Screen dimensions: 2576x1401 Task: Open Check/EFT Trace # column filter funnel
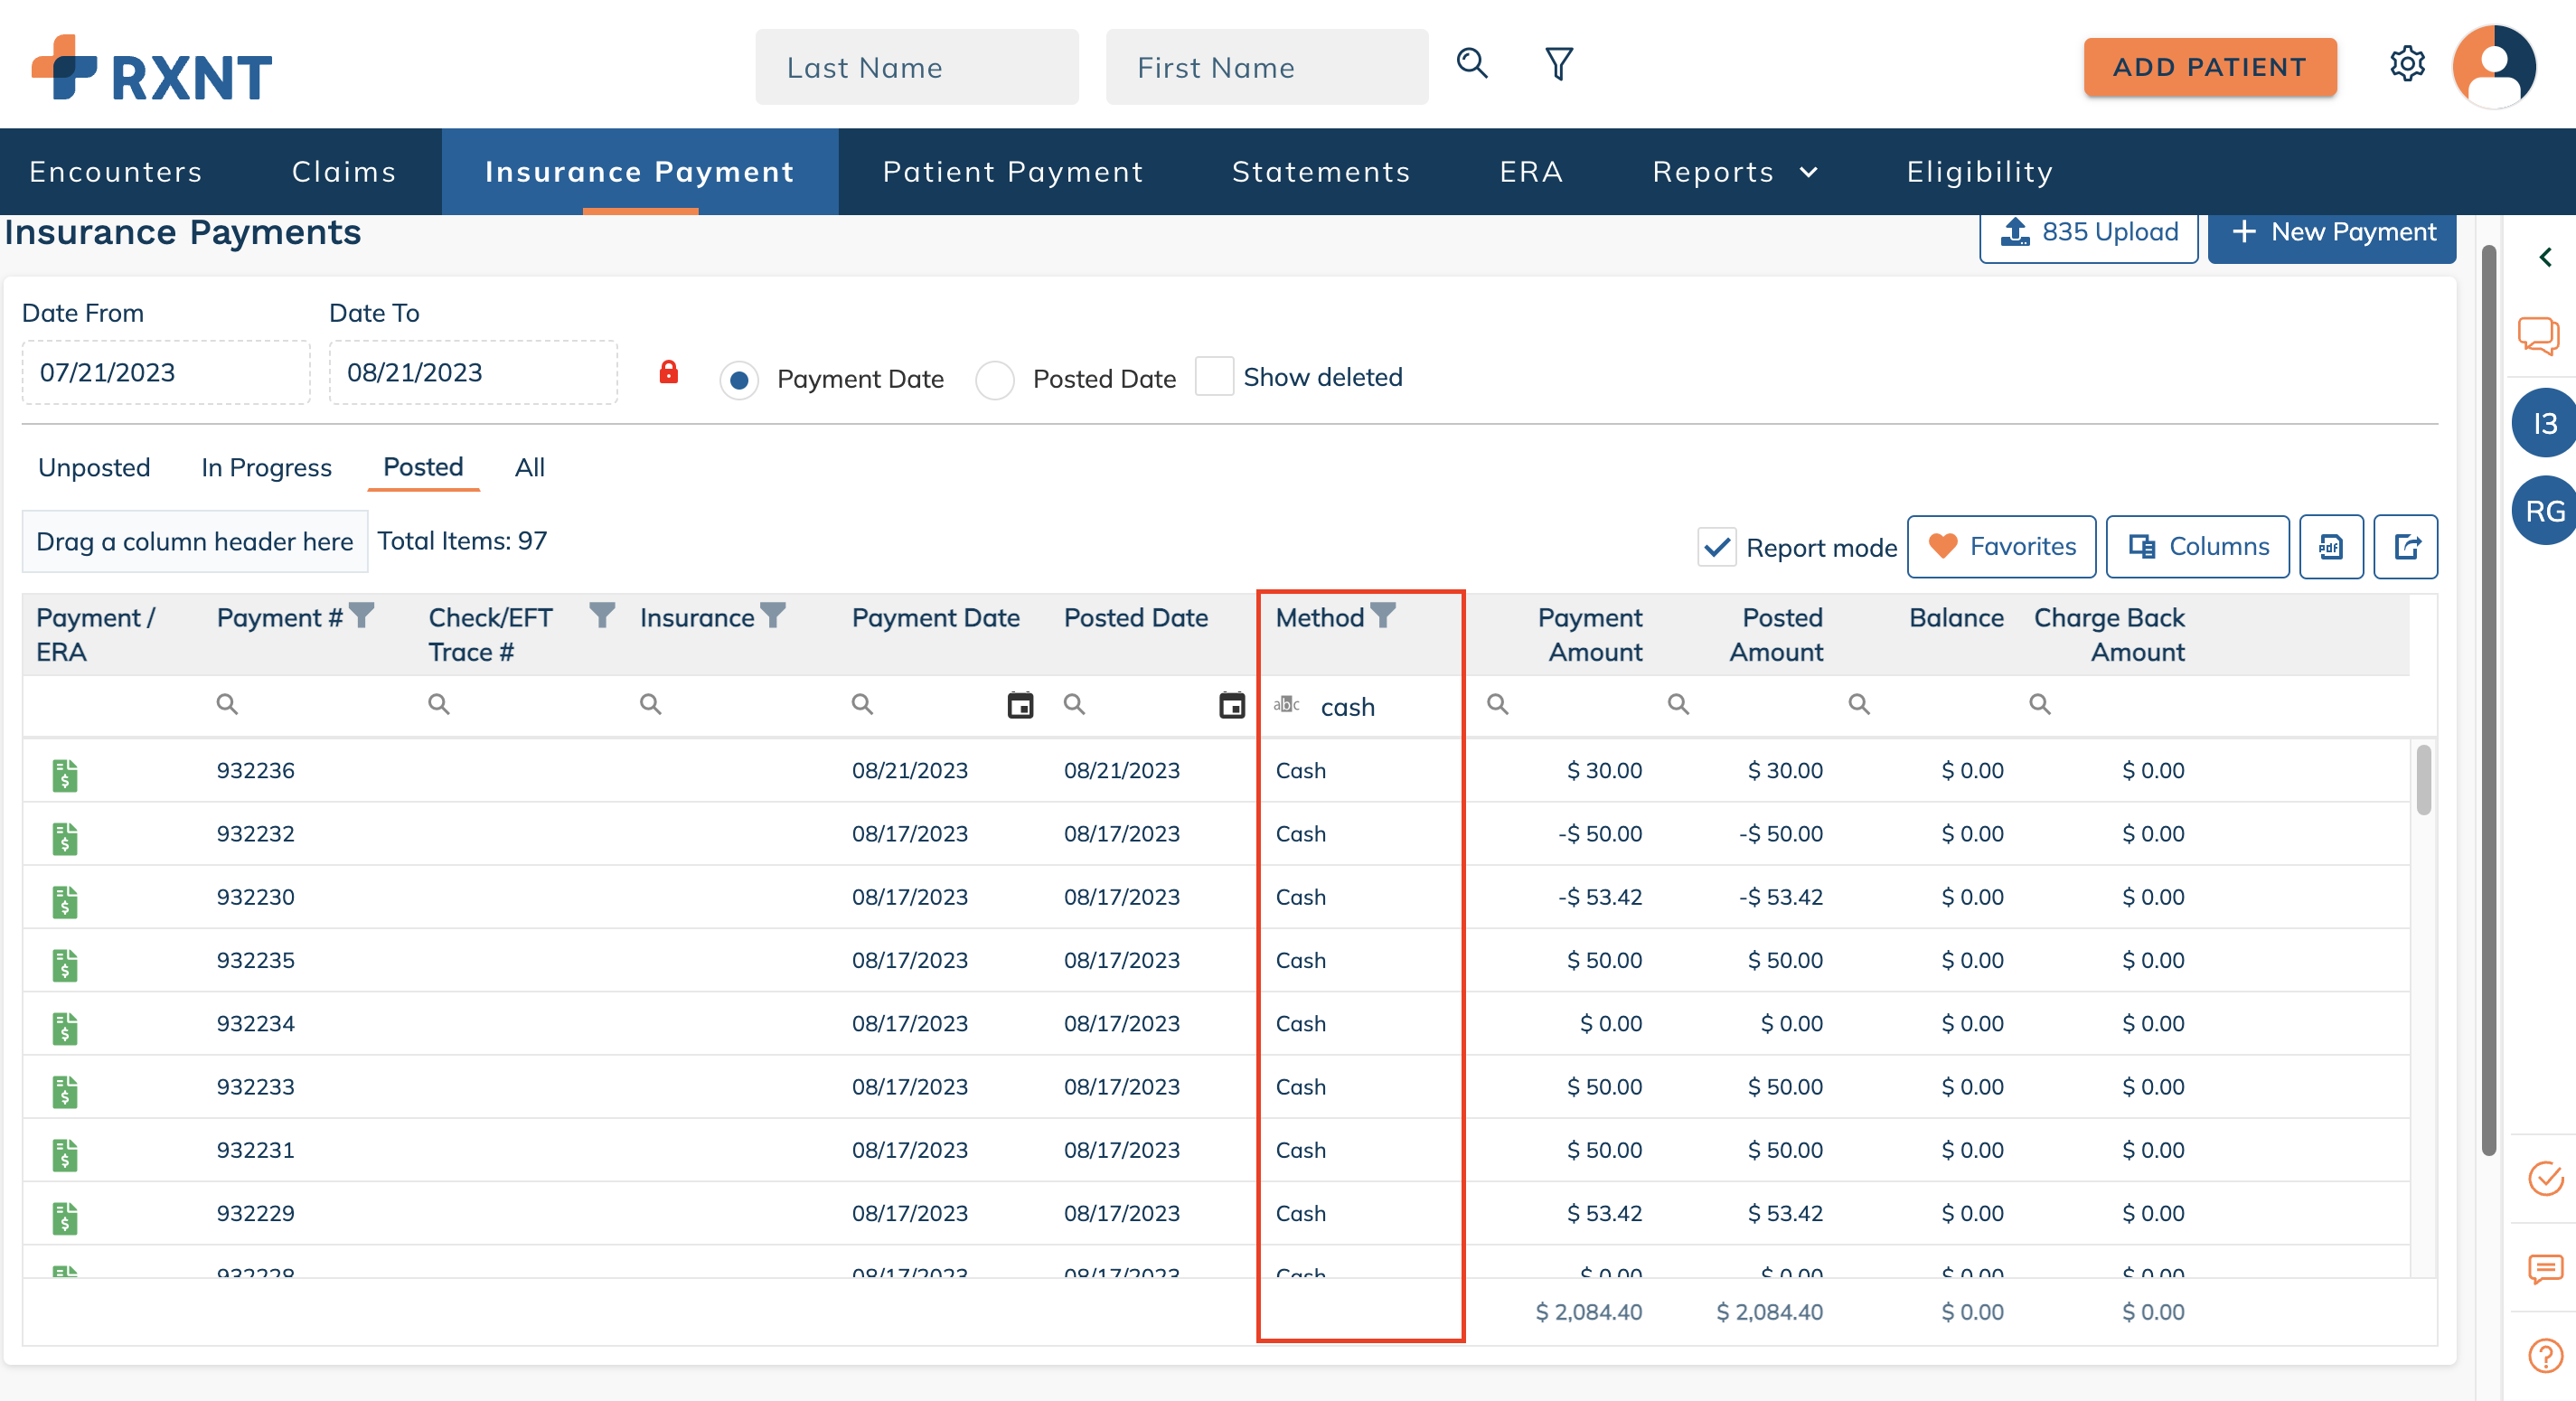tap(602, 615)
